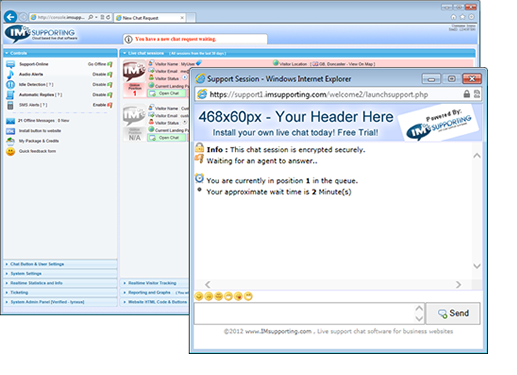This screenshot has width=517, height=375.
Task: Disable Idle Detection
Action: [x=102, y=85]
